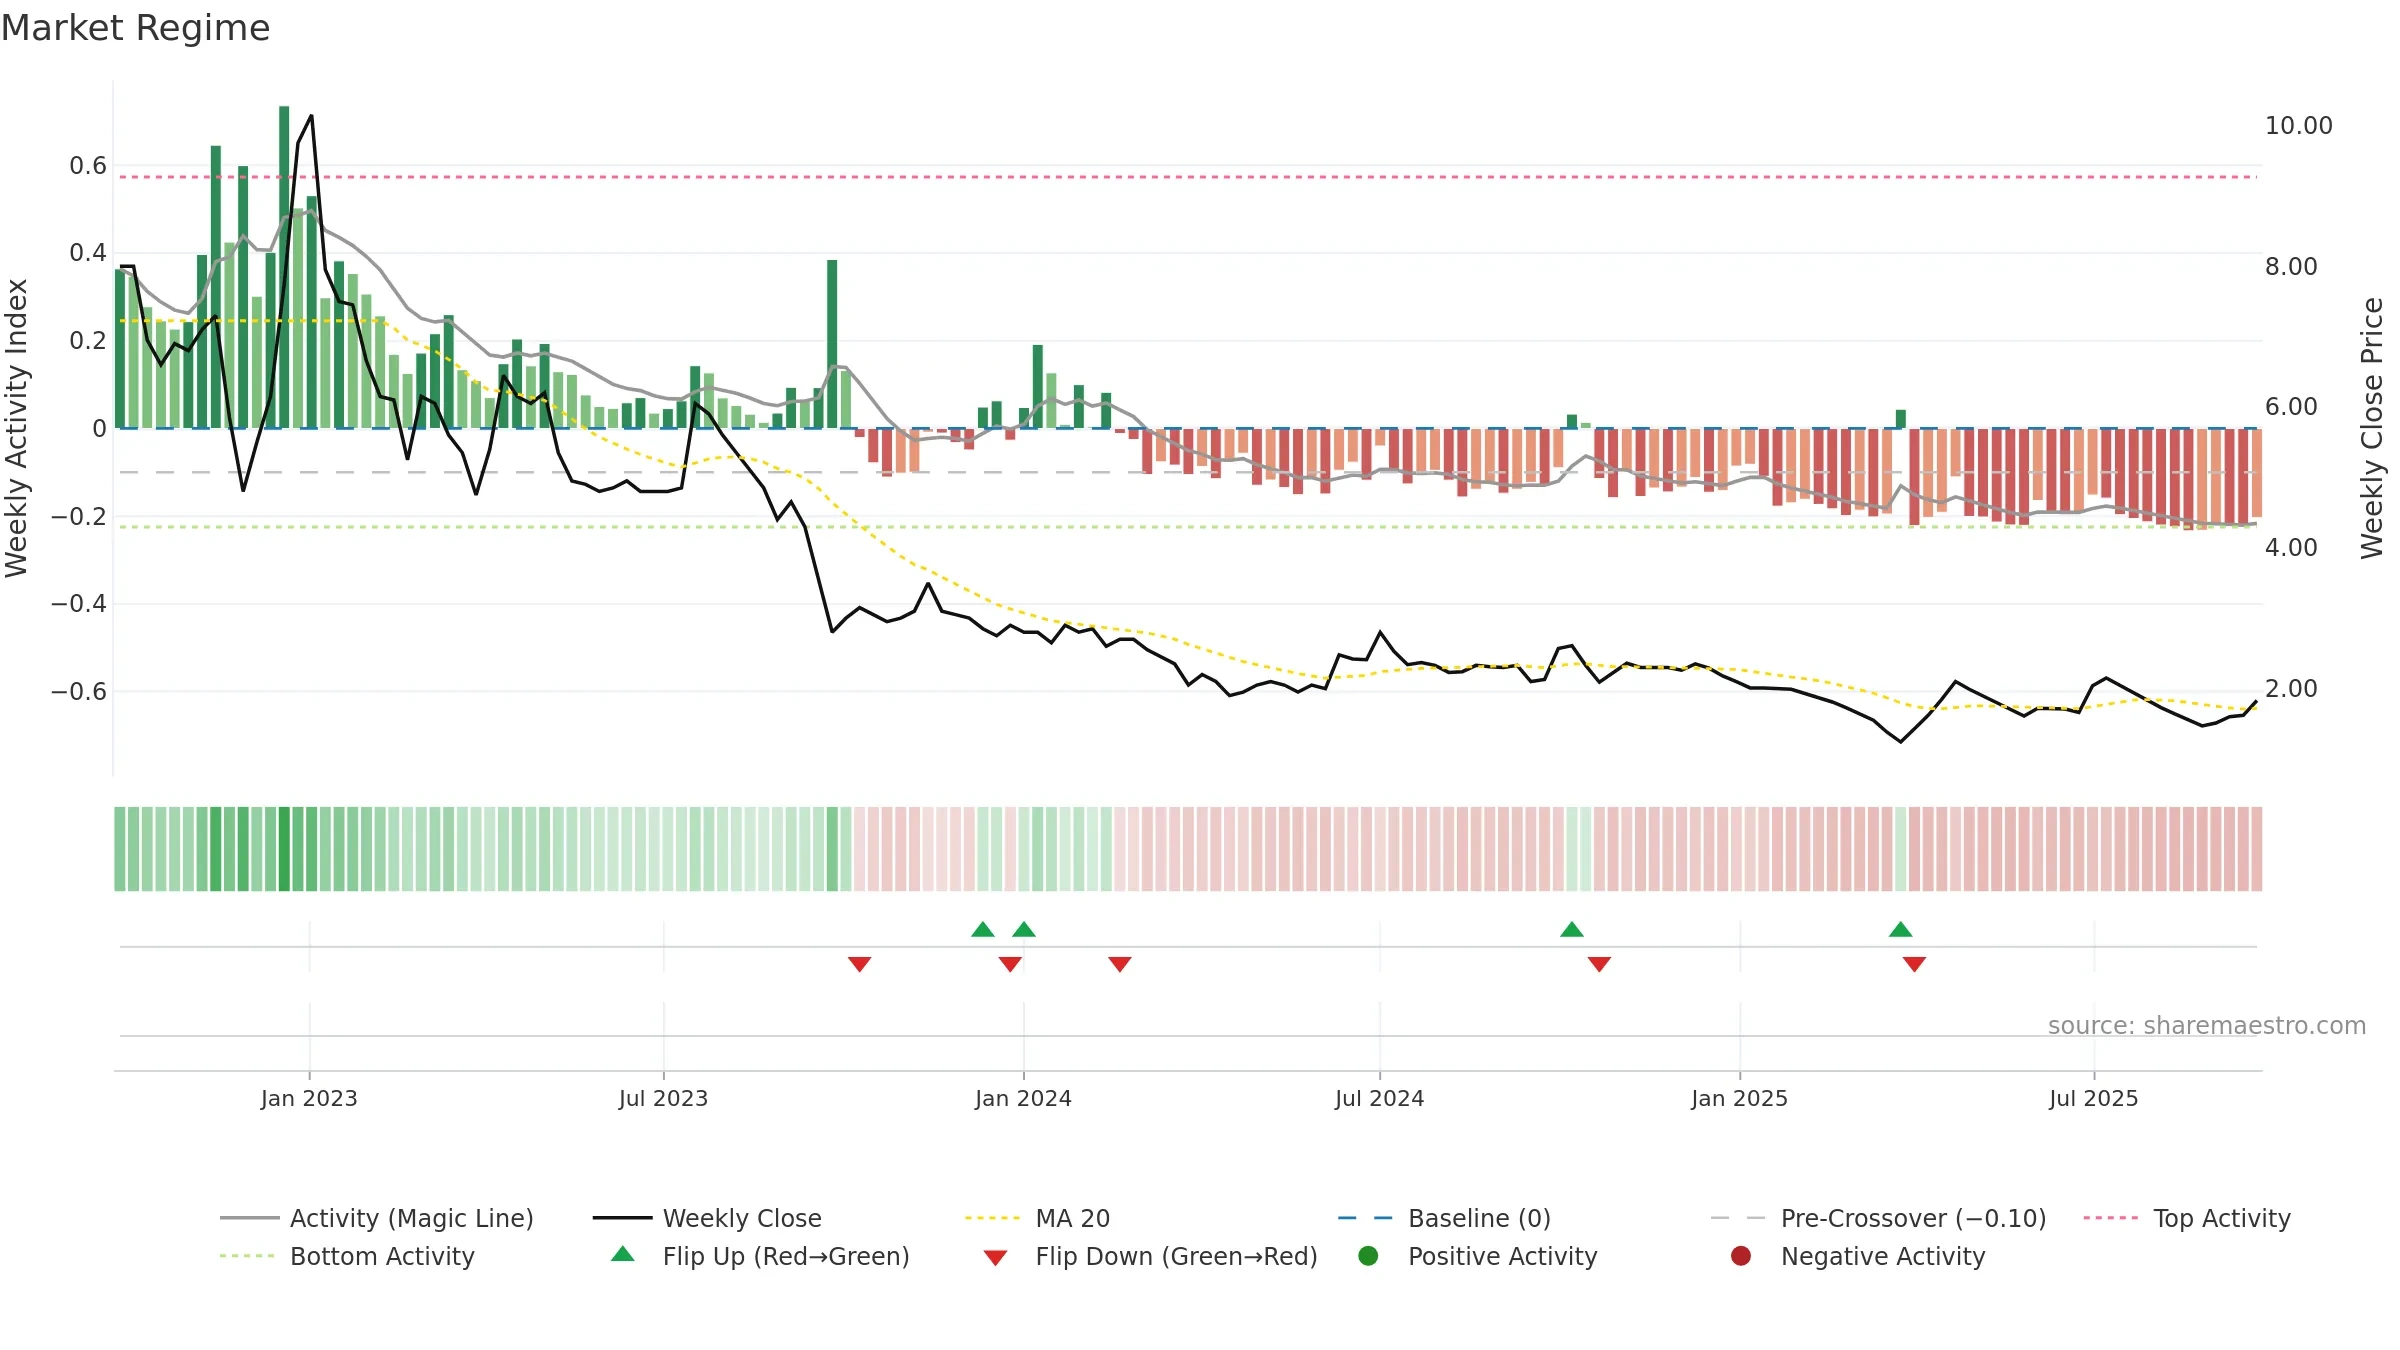Viewport: 2400px width, 1350px height.
Task: Click the −0.6 activity axis value
Action: pos(78,692)
